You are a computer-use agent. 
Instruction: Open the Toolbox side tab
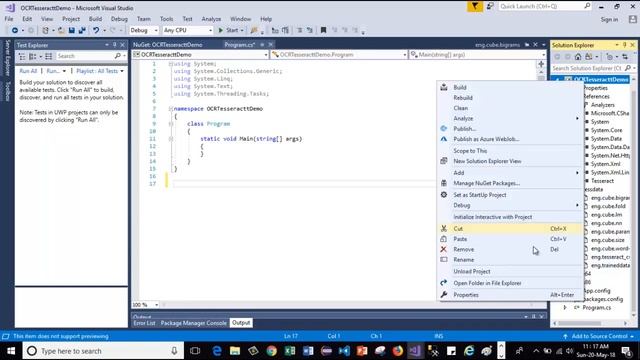pyautogui.click(x=7, y=91)
